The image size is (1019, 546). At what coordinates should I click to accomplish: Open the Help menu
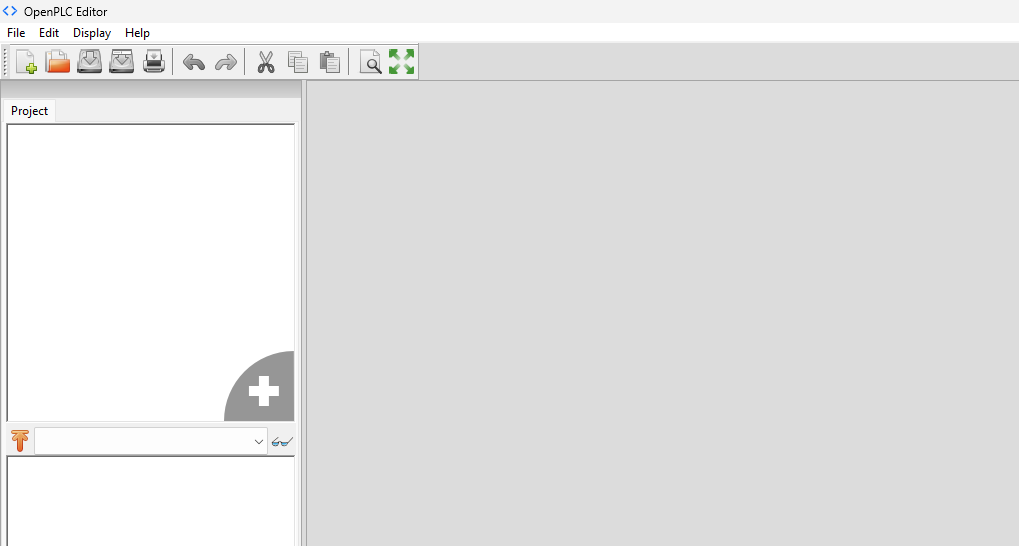click(x=137, y=33)
